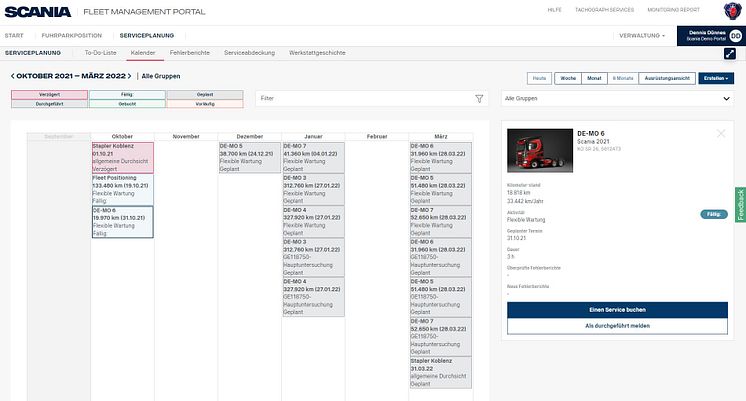Toggle the Geplant status filter
746x401 pixels.
pyautogui.click(x=204, y=94)
